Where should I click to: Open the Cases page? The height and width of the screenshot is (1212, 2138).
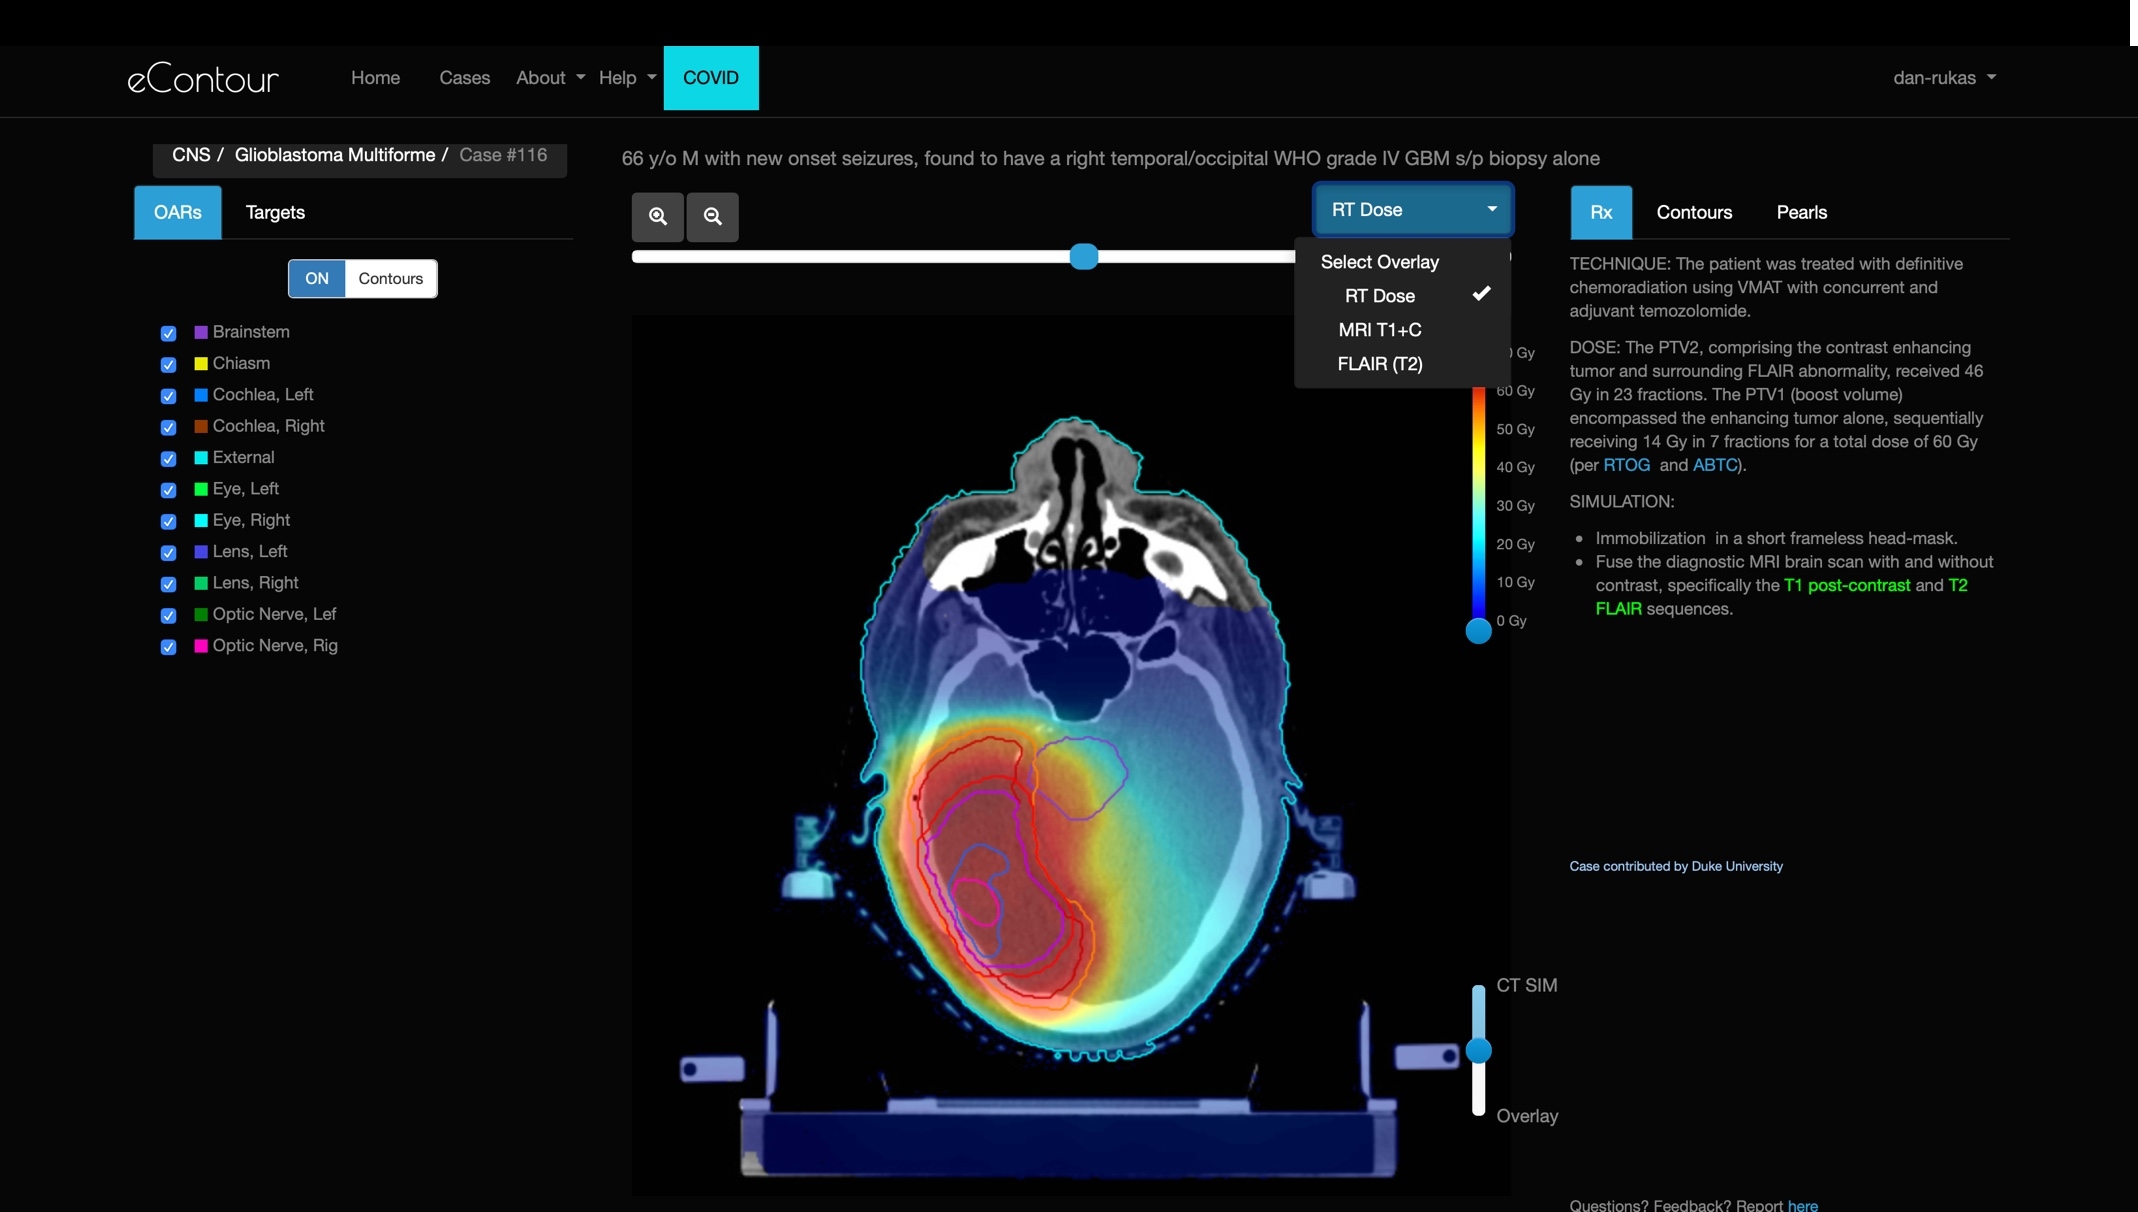tap(465, 78)
